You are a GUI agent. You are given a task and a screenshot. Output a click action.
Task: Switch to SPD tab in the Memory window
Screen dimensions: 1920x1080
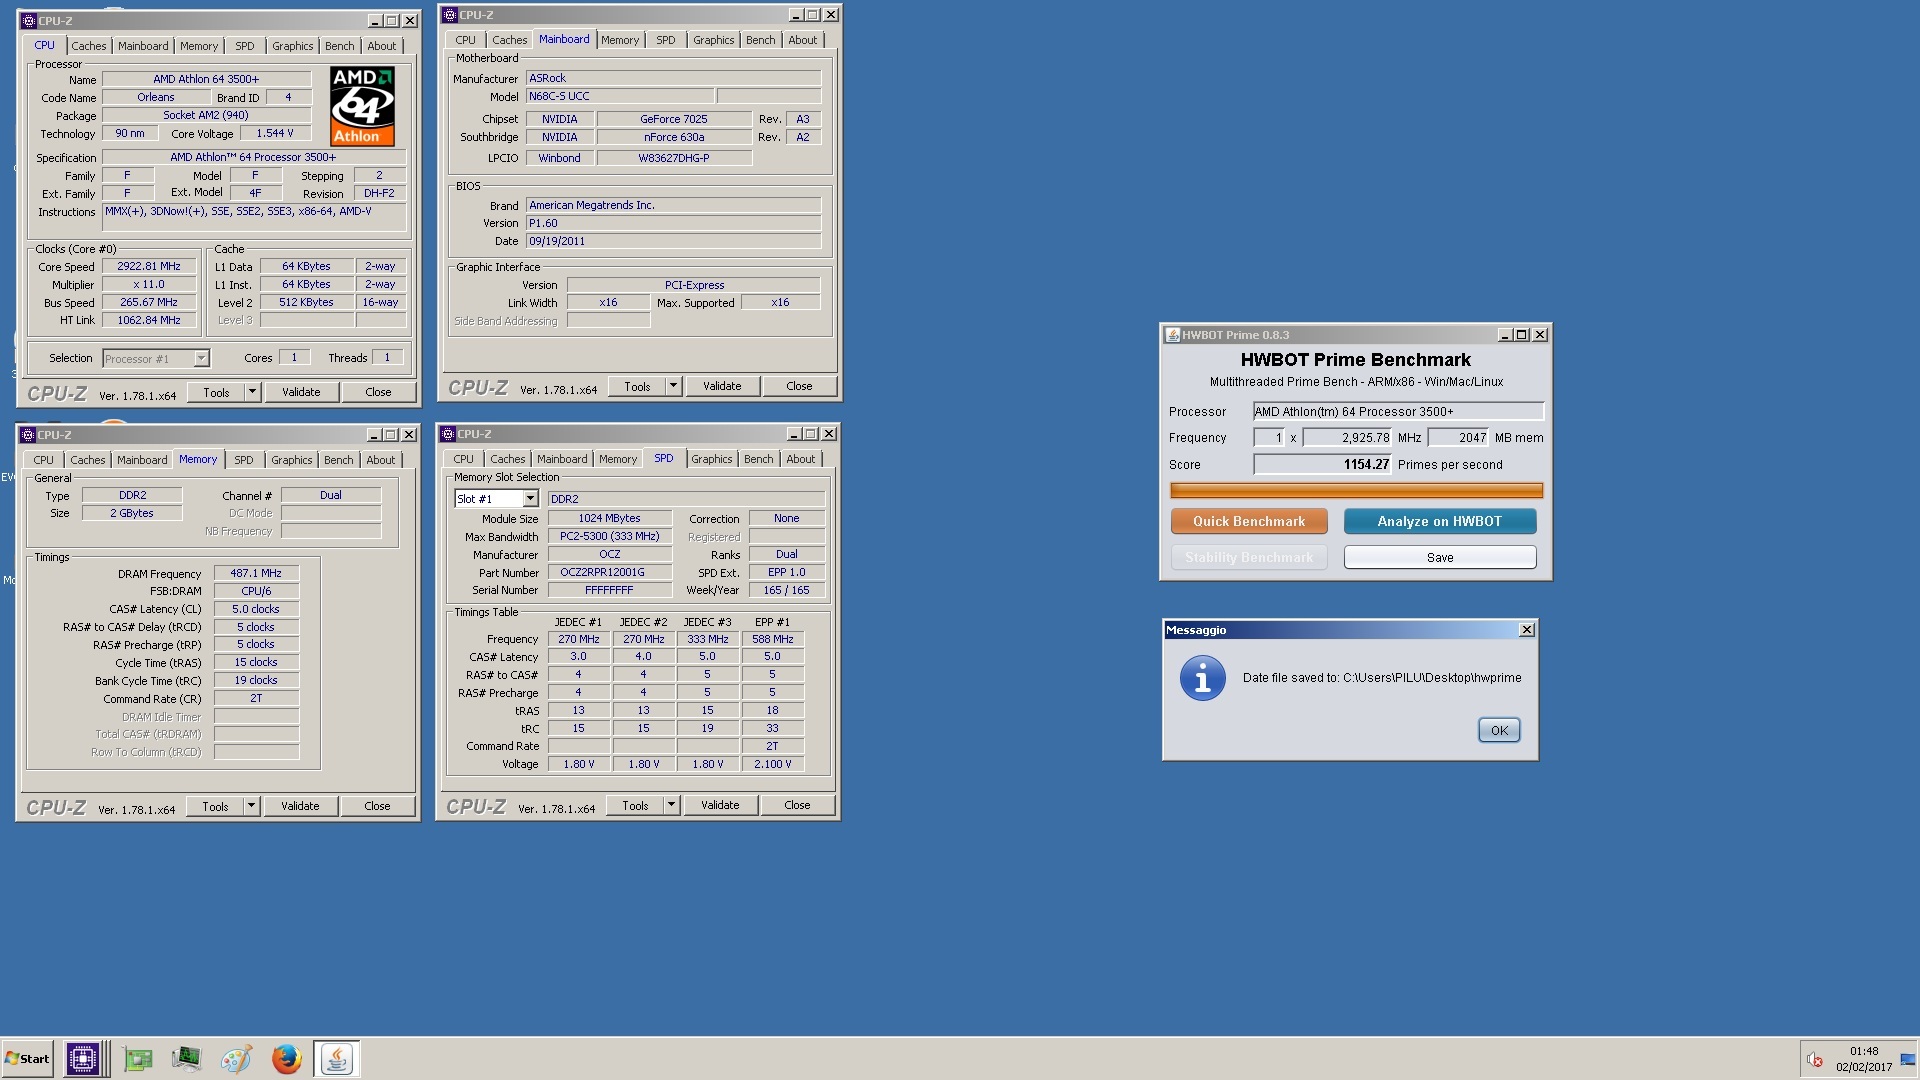(244, 460)
